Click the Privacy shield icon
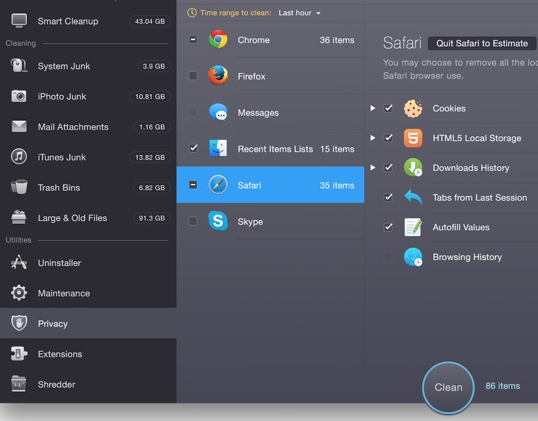Screen dimensions: 538x421 [x=19, y=323]
